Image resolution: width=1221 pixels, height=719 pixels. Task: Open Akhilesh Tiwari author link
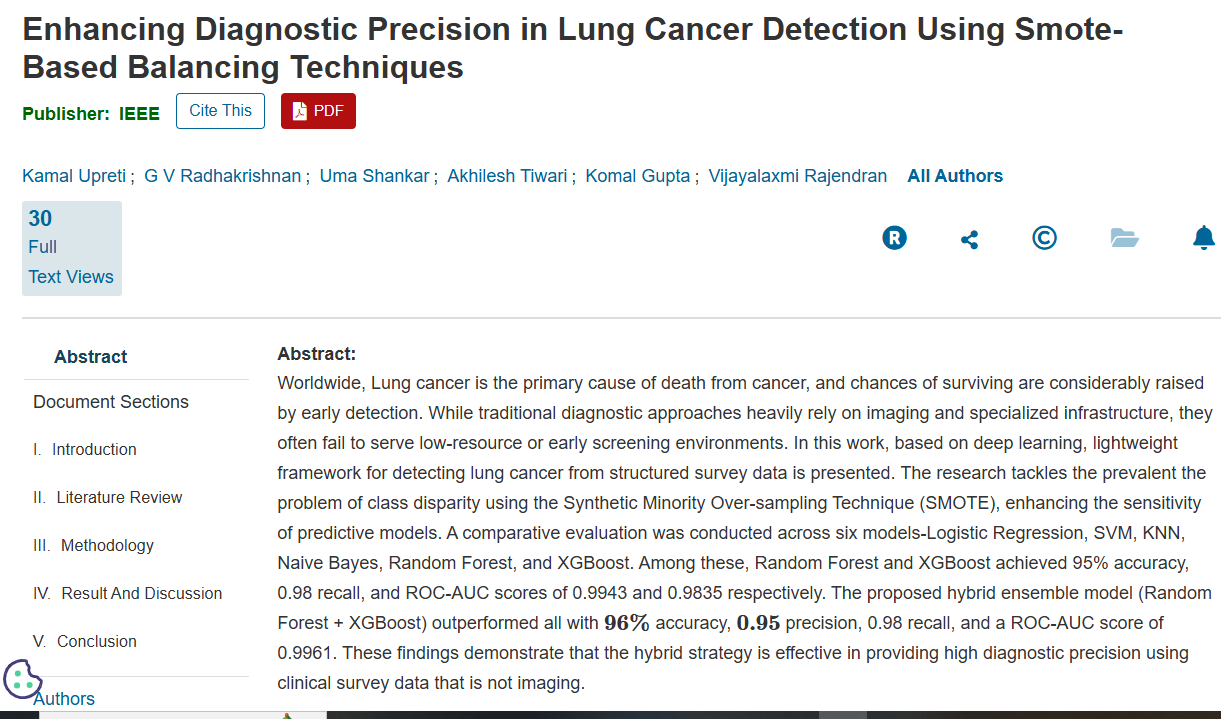coord(507,176)
